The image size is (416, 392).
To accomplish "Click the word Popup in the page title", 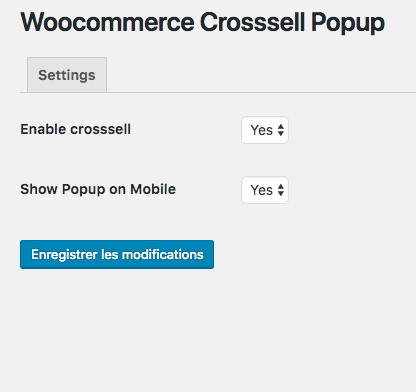I will click(348, 23).
